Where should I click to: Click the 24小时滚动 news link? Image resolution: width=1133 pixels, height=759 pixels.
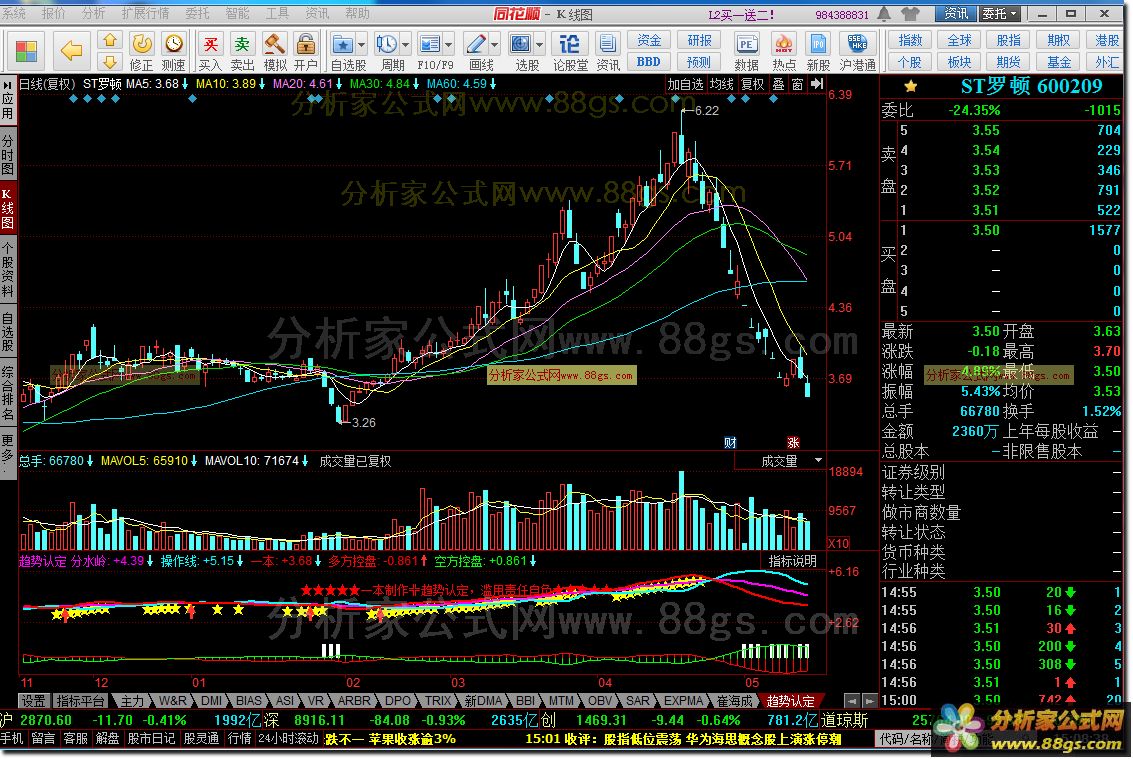pos(288,739)
